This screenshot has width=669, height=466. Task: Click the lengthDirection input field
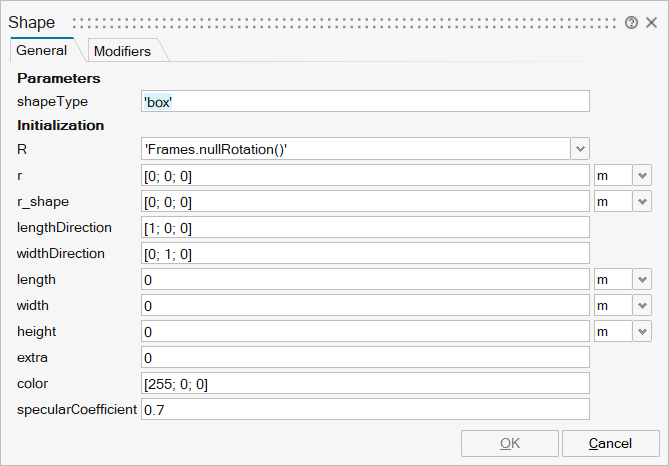pos(365,227)
